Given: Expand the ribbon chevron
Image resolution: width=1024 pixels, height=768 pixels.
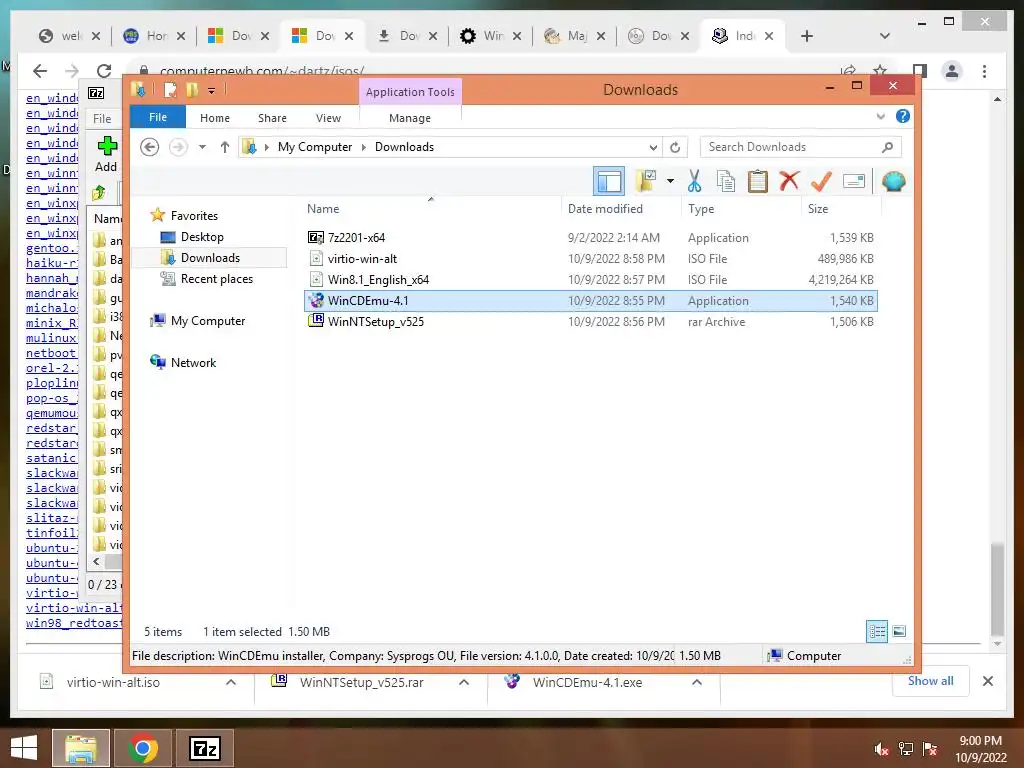Looking at the screenshot, I should click(880, 116).
